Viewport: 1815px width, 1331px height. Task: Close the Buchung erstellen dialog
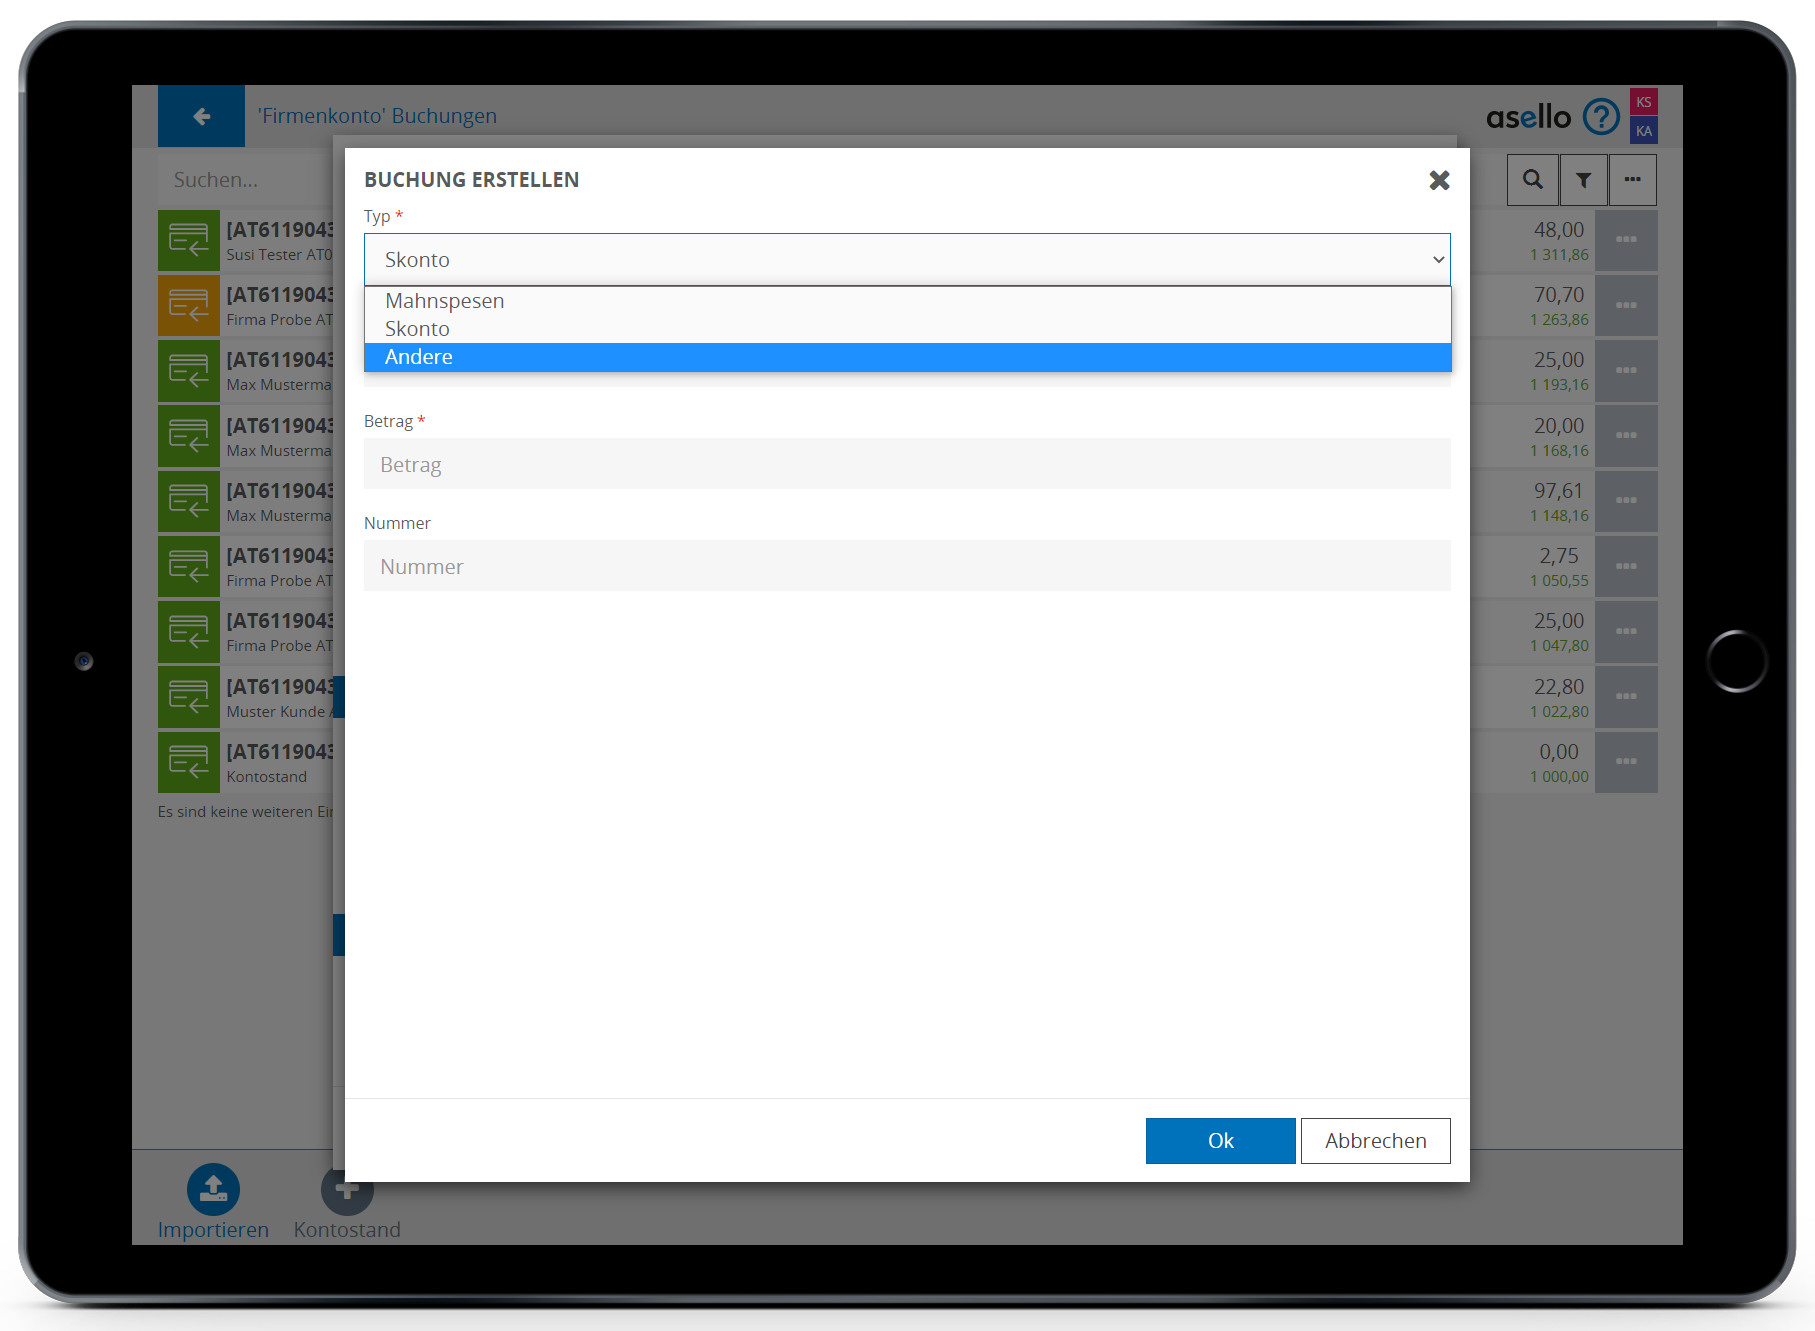tap(1438, 180)
